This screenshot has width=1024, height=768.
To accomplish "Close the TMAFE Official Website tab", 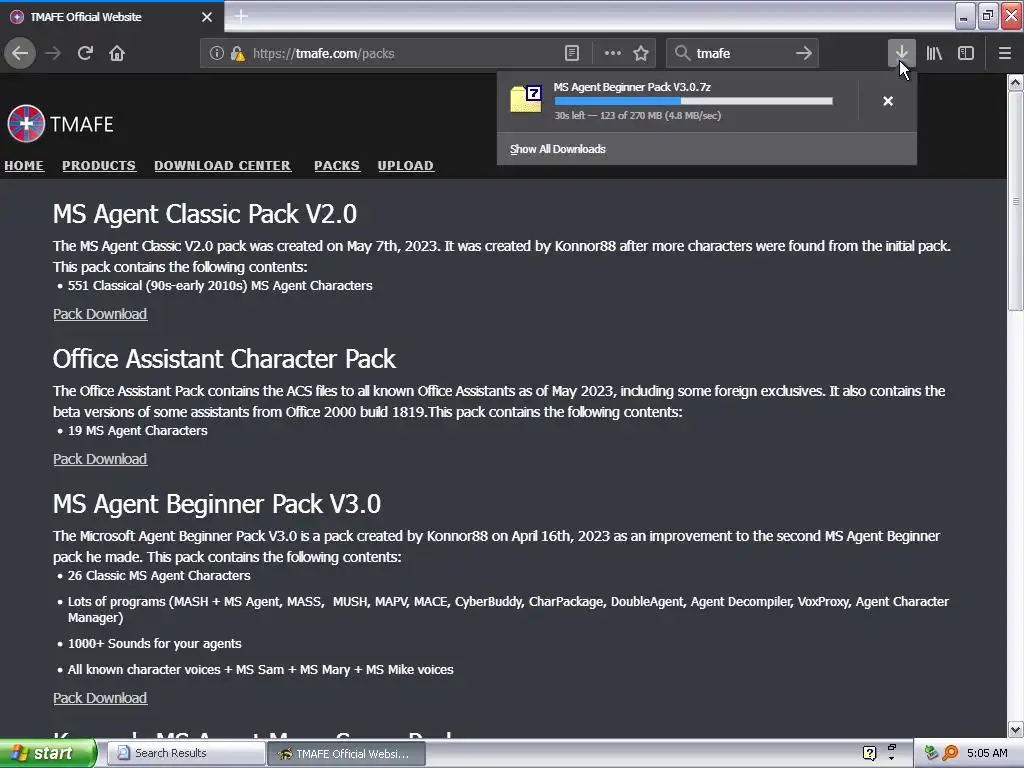I will (x=207, y=17).
